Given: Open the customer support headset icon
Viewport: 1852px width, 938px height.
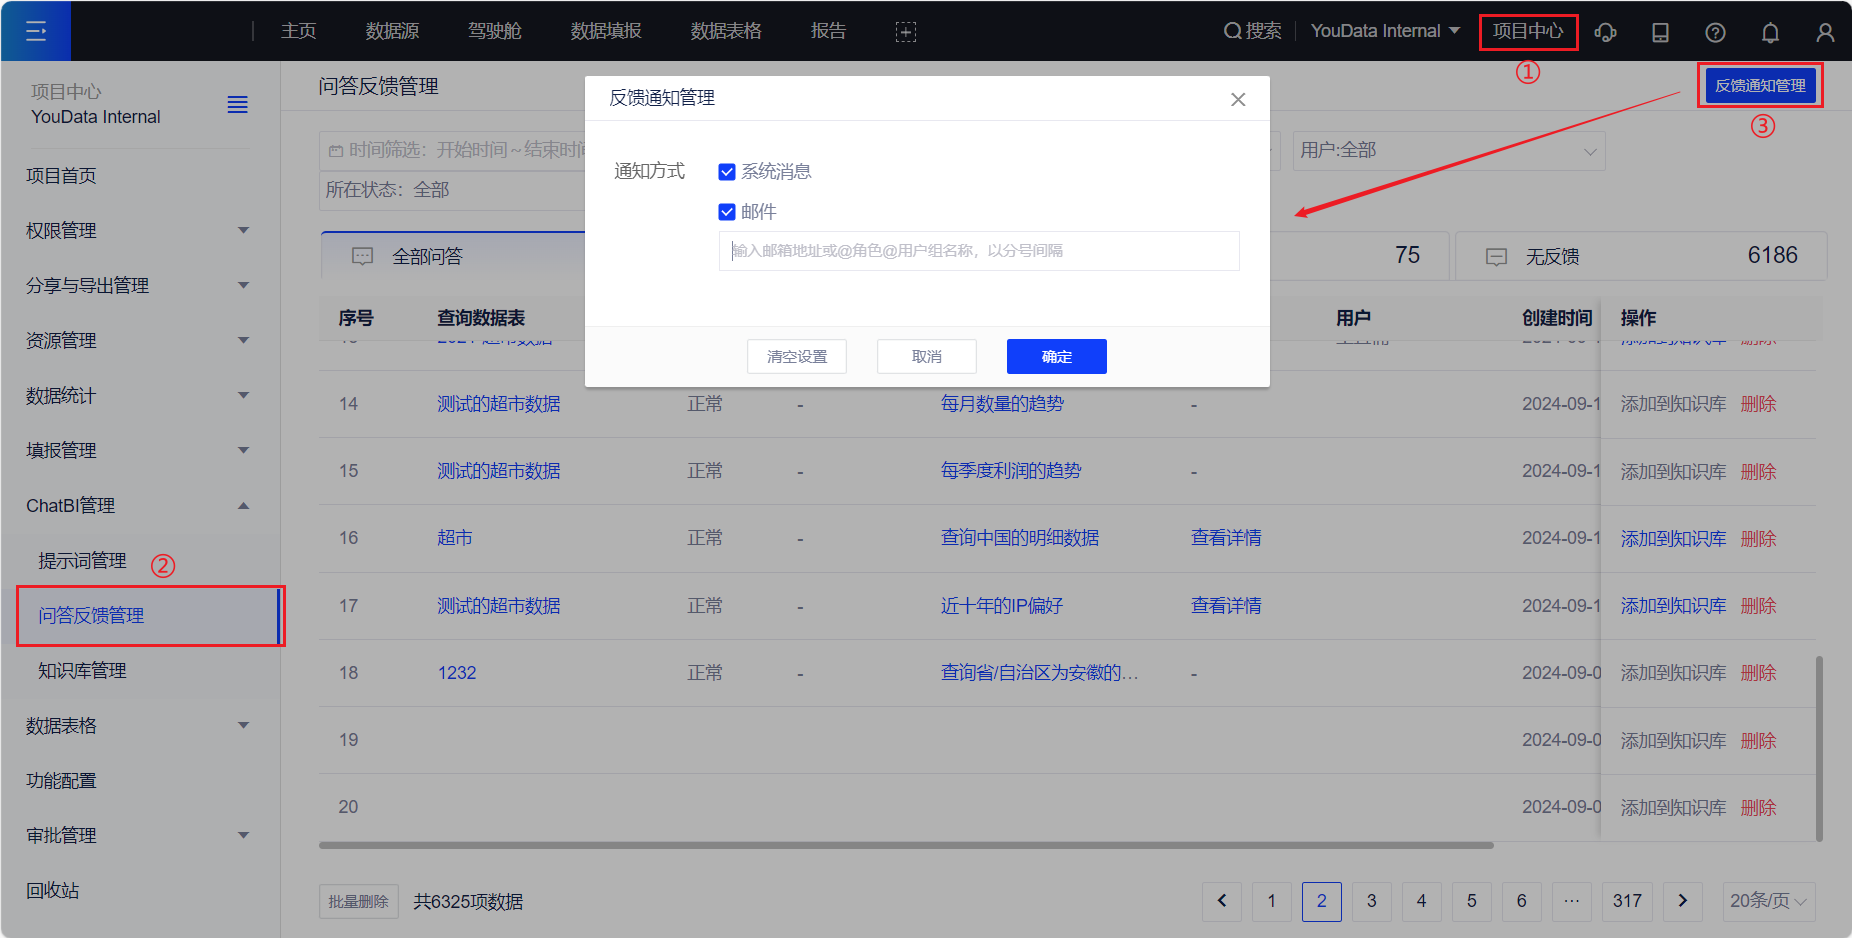Looking at the screenshot, I should pos(1606,32).
